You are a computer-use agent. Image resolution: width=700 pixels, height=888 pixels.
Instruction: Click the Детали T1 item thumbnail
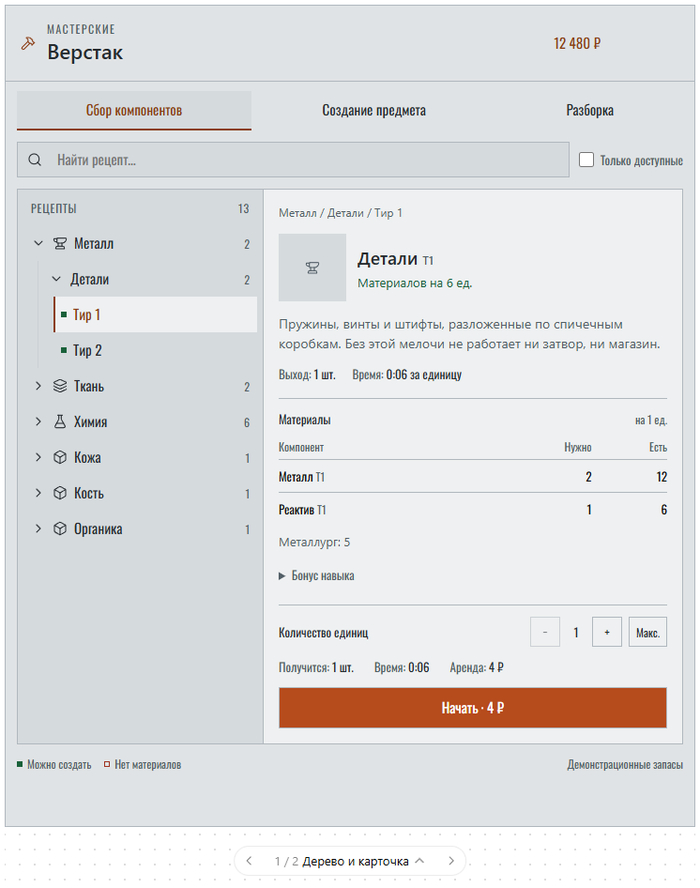pos(312,267)
